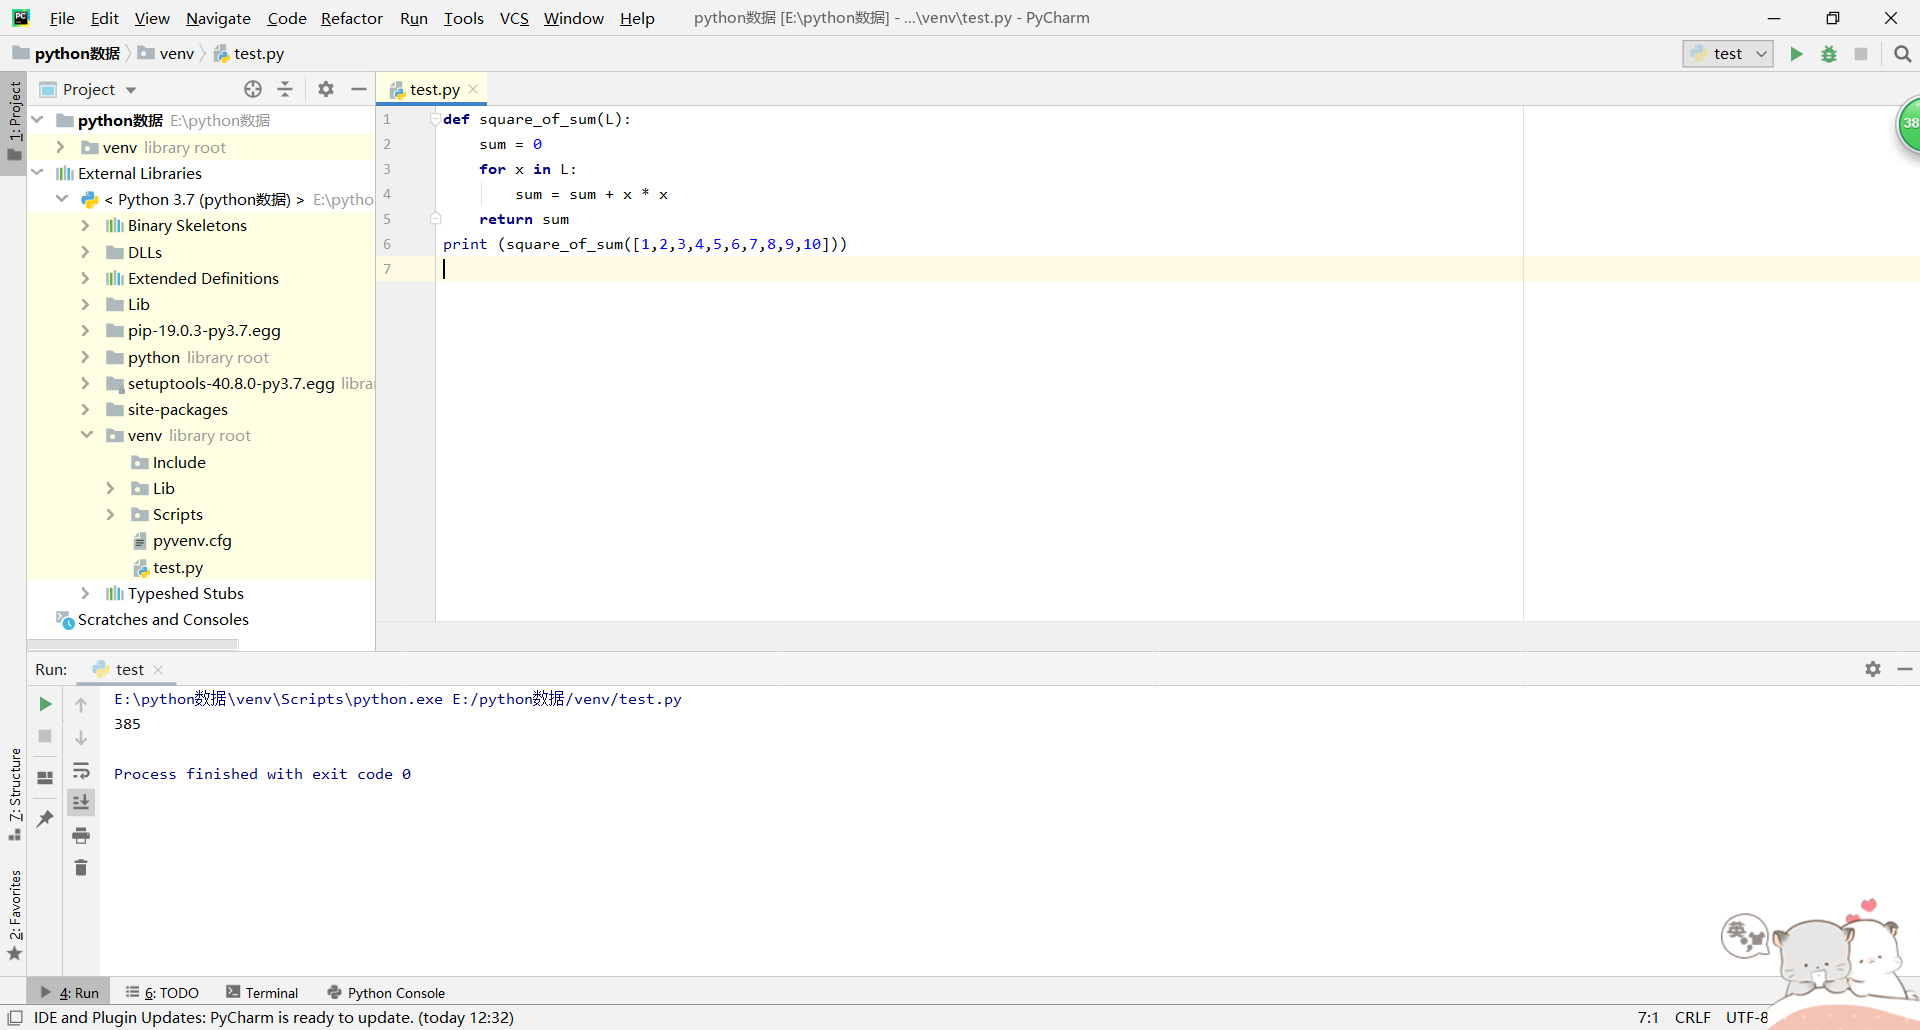Expand the top venv library root folder
The image size is (1920, 1030).
[61, 147]
